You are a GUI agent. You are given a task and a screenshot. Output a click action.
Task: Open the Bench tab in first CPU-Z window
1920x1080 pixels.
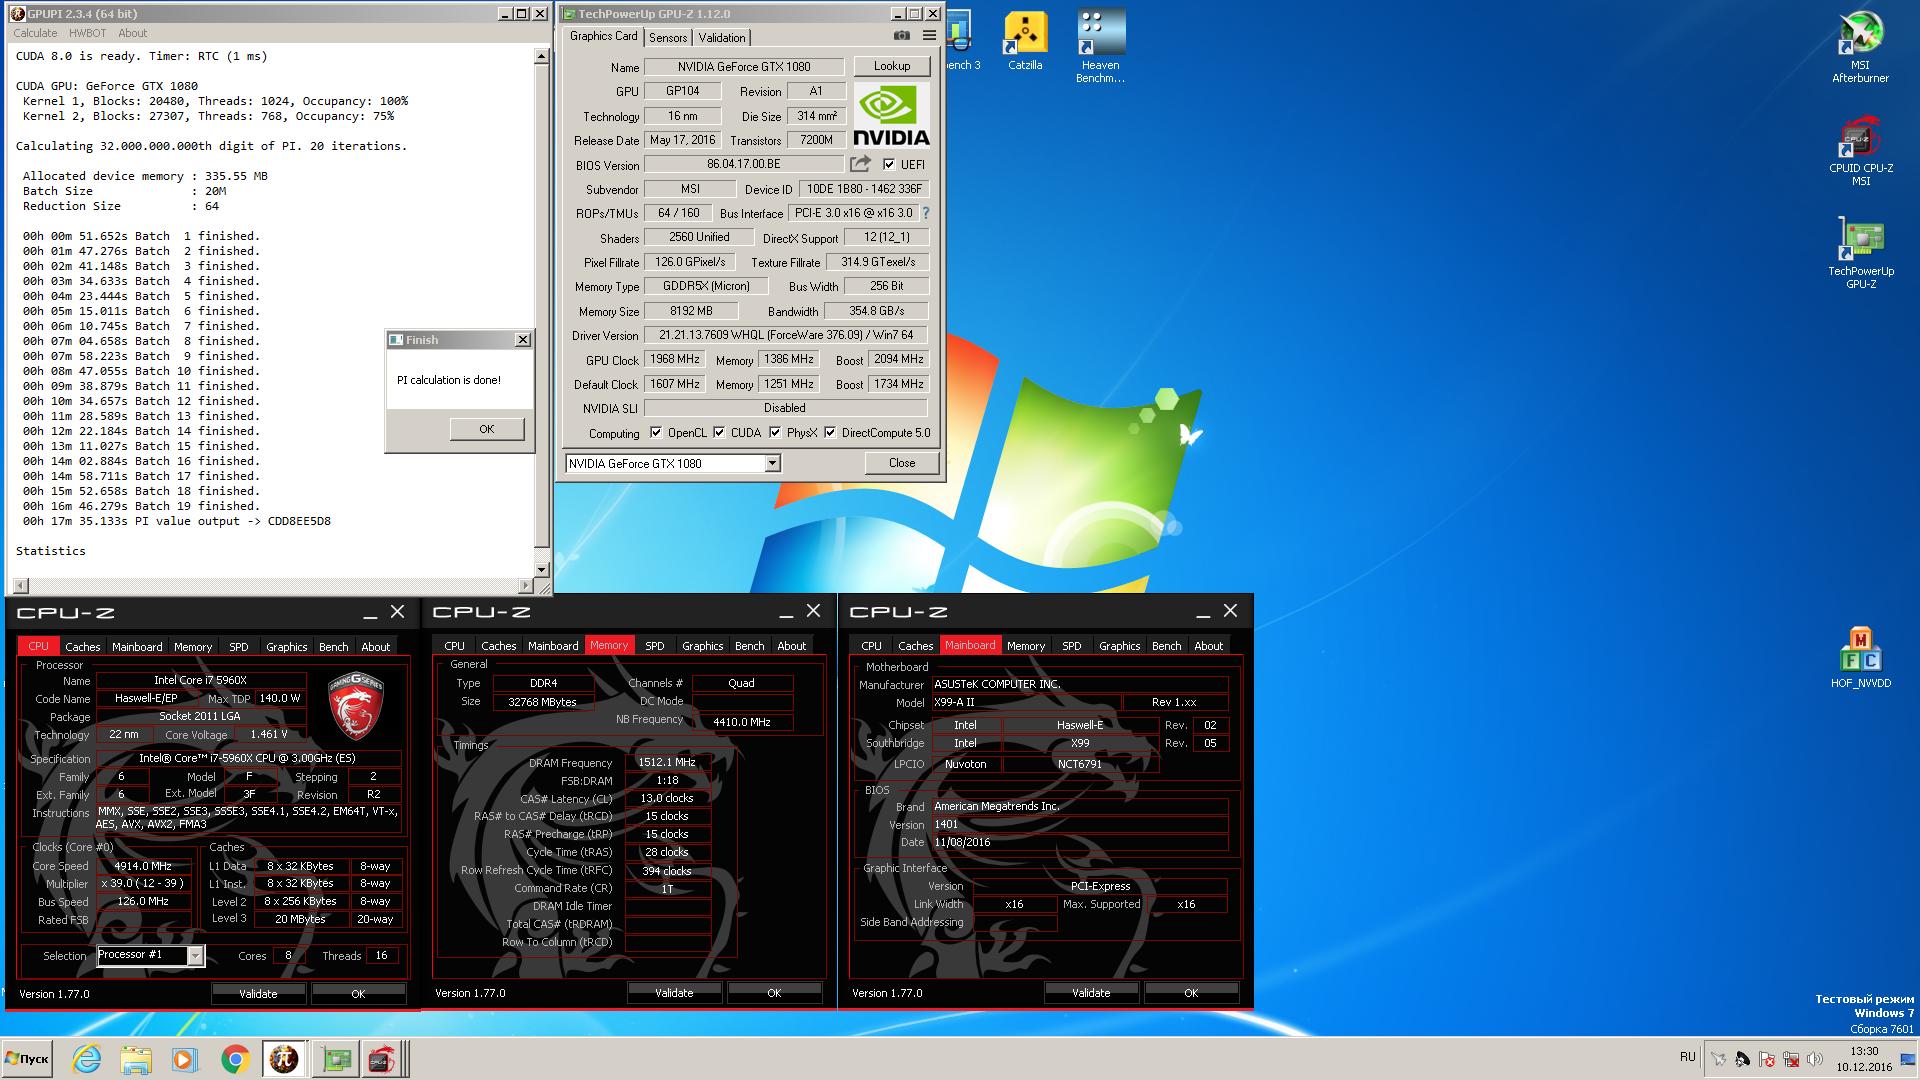click(334, 647)
